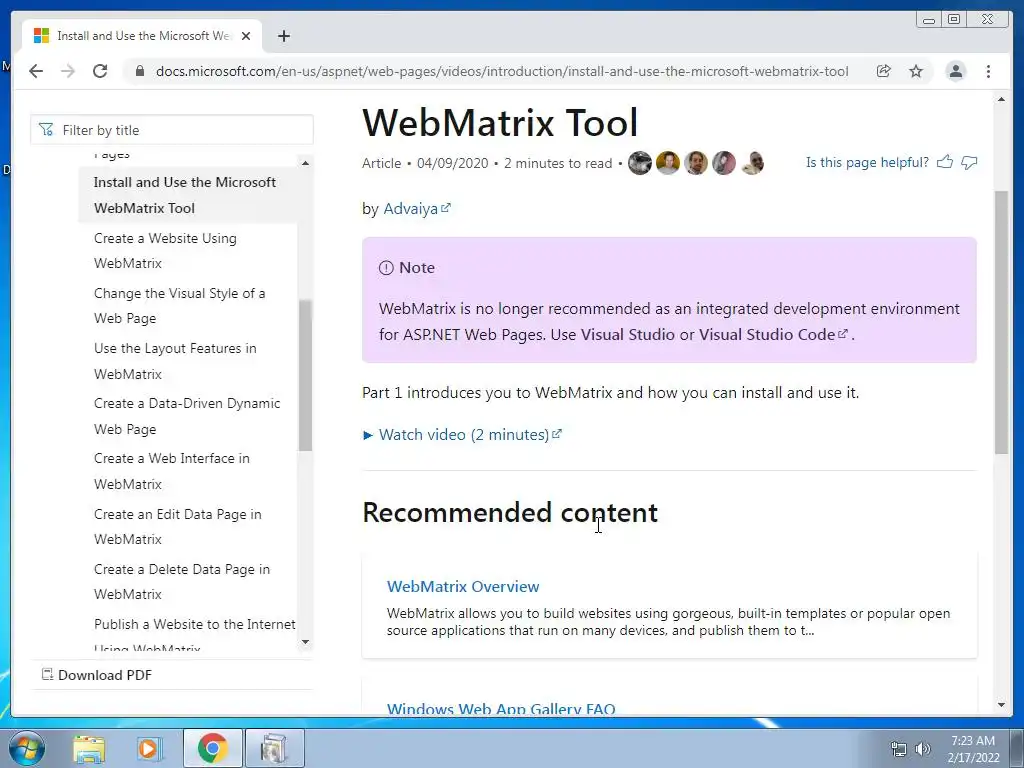Click the taskbar icon next to Chrome

(x=274, y=748)
